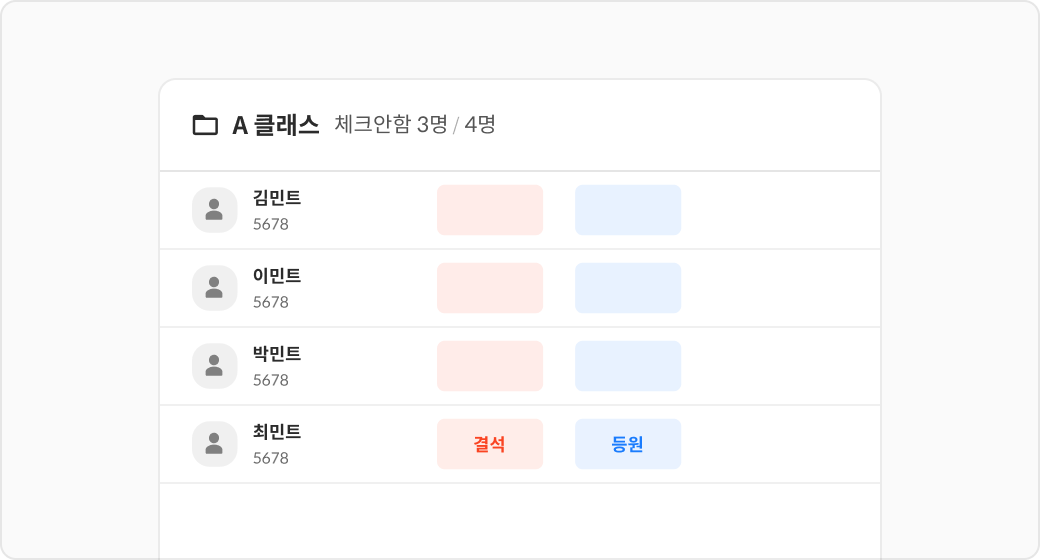1040x560 pixels.
Task: Click the folder icon beside A 클래스
Action: pyautogui.click(x=205, y=125)
